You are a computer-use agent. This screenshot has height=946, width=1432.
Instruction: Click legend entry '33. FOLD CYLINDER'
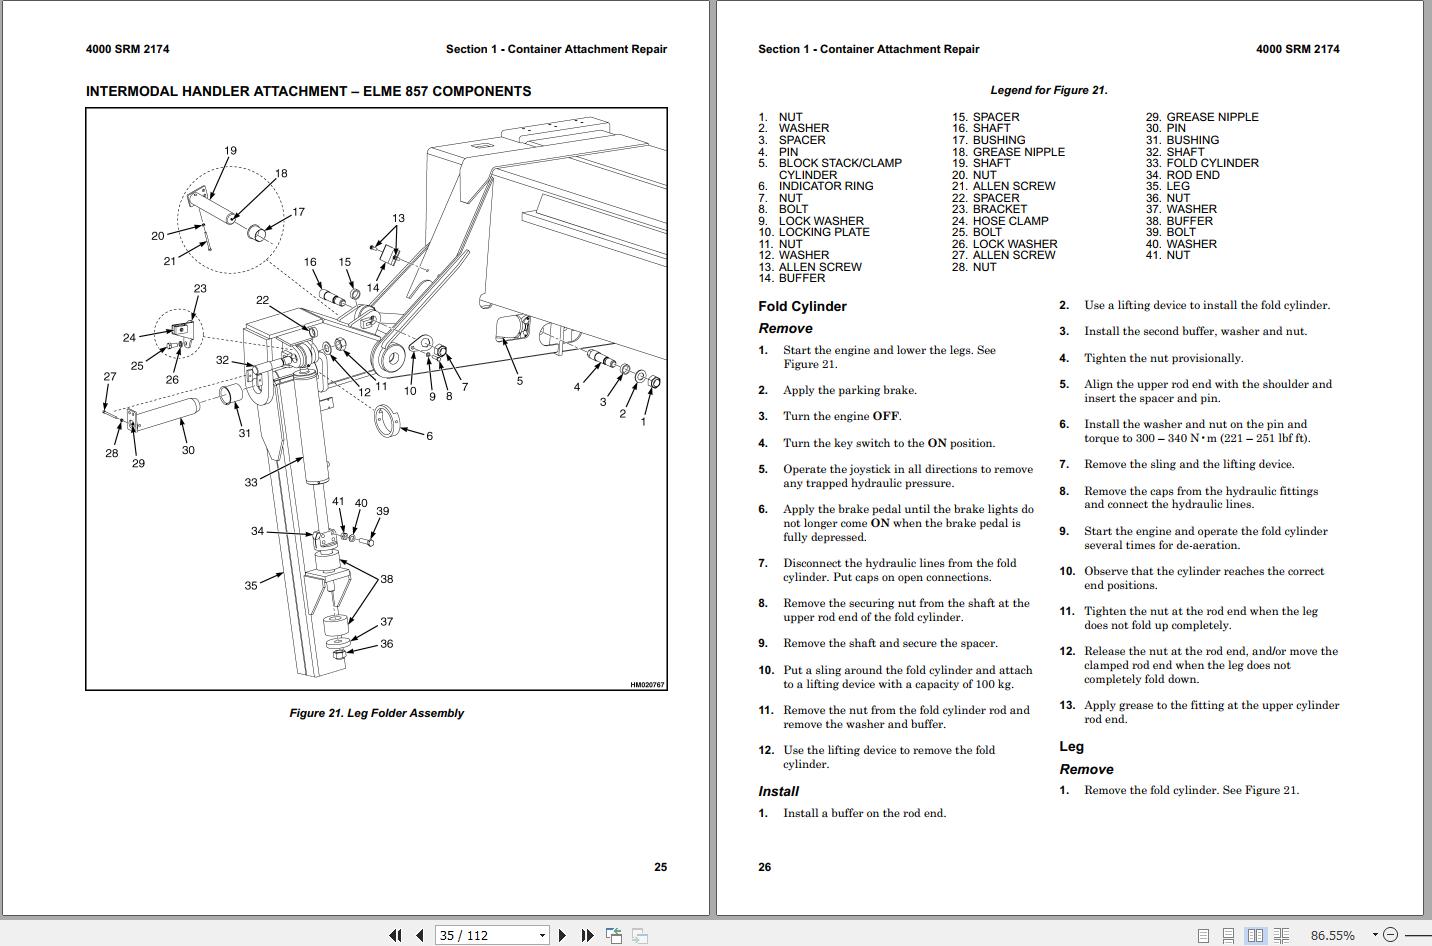(x=1202, y=163)
